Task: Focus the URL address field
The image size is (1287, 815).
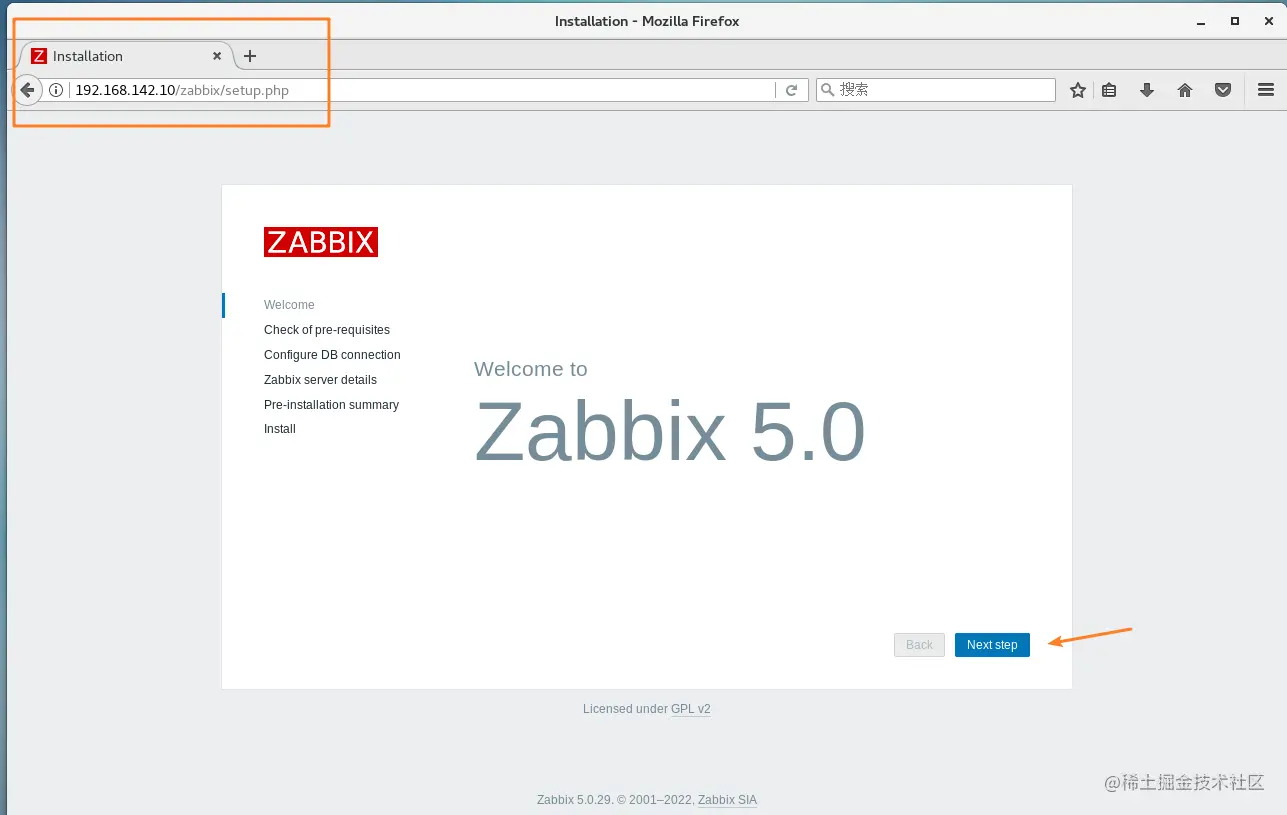Action: click(423, 90)
